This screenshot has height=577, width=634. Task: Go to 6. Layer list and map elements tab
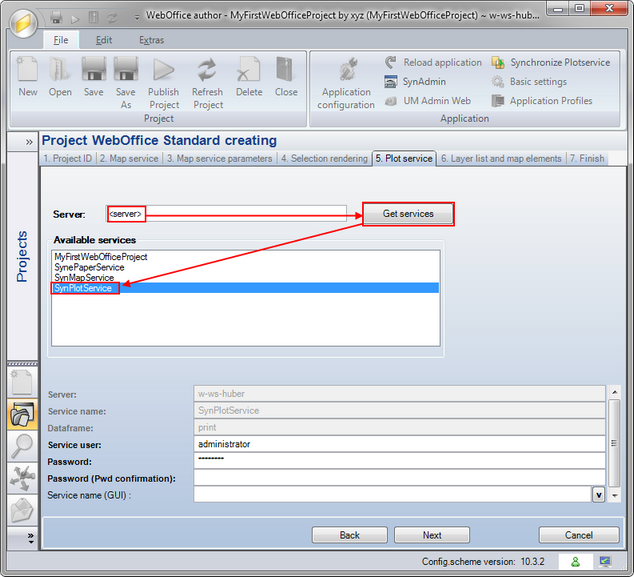(x=501, y=159)
